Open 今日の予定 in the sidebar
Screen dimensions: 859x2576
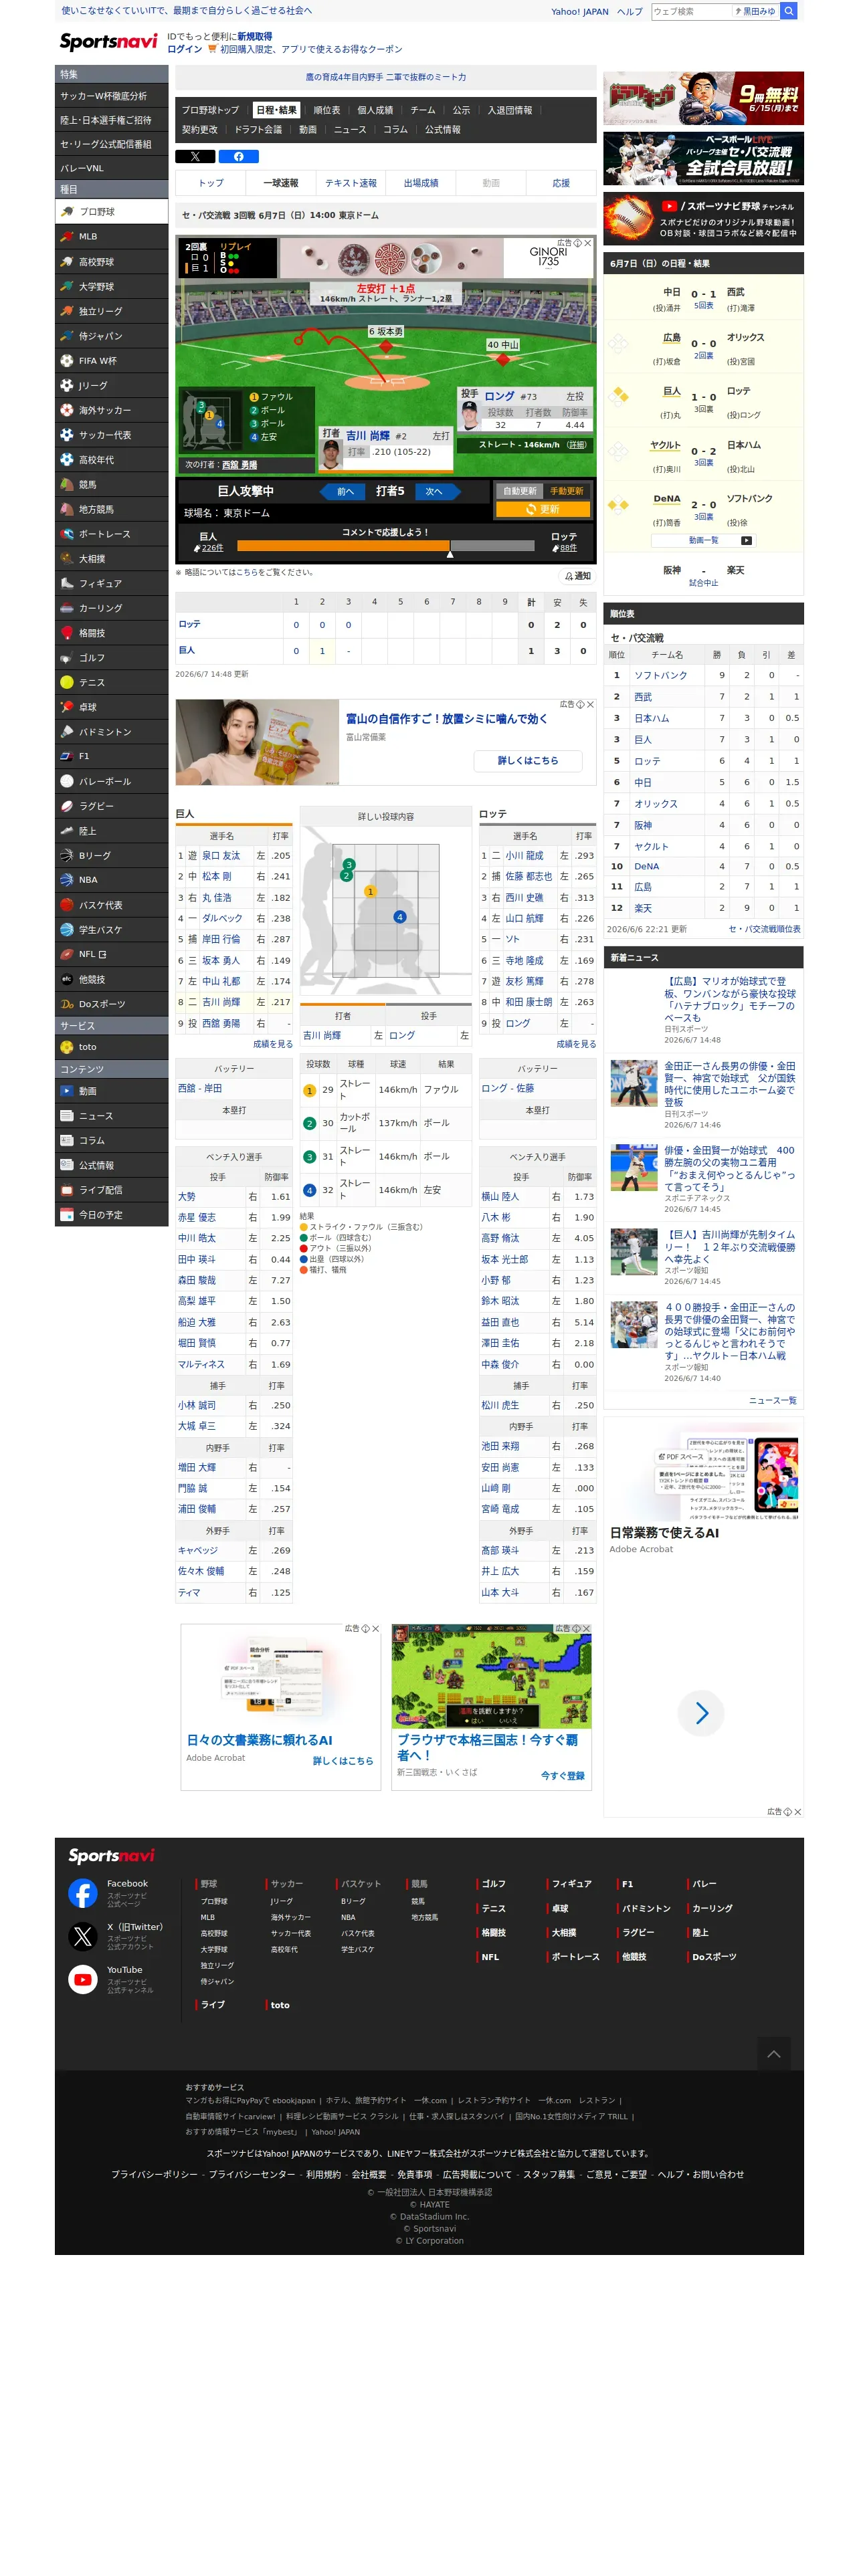point(111,1215)
